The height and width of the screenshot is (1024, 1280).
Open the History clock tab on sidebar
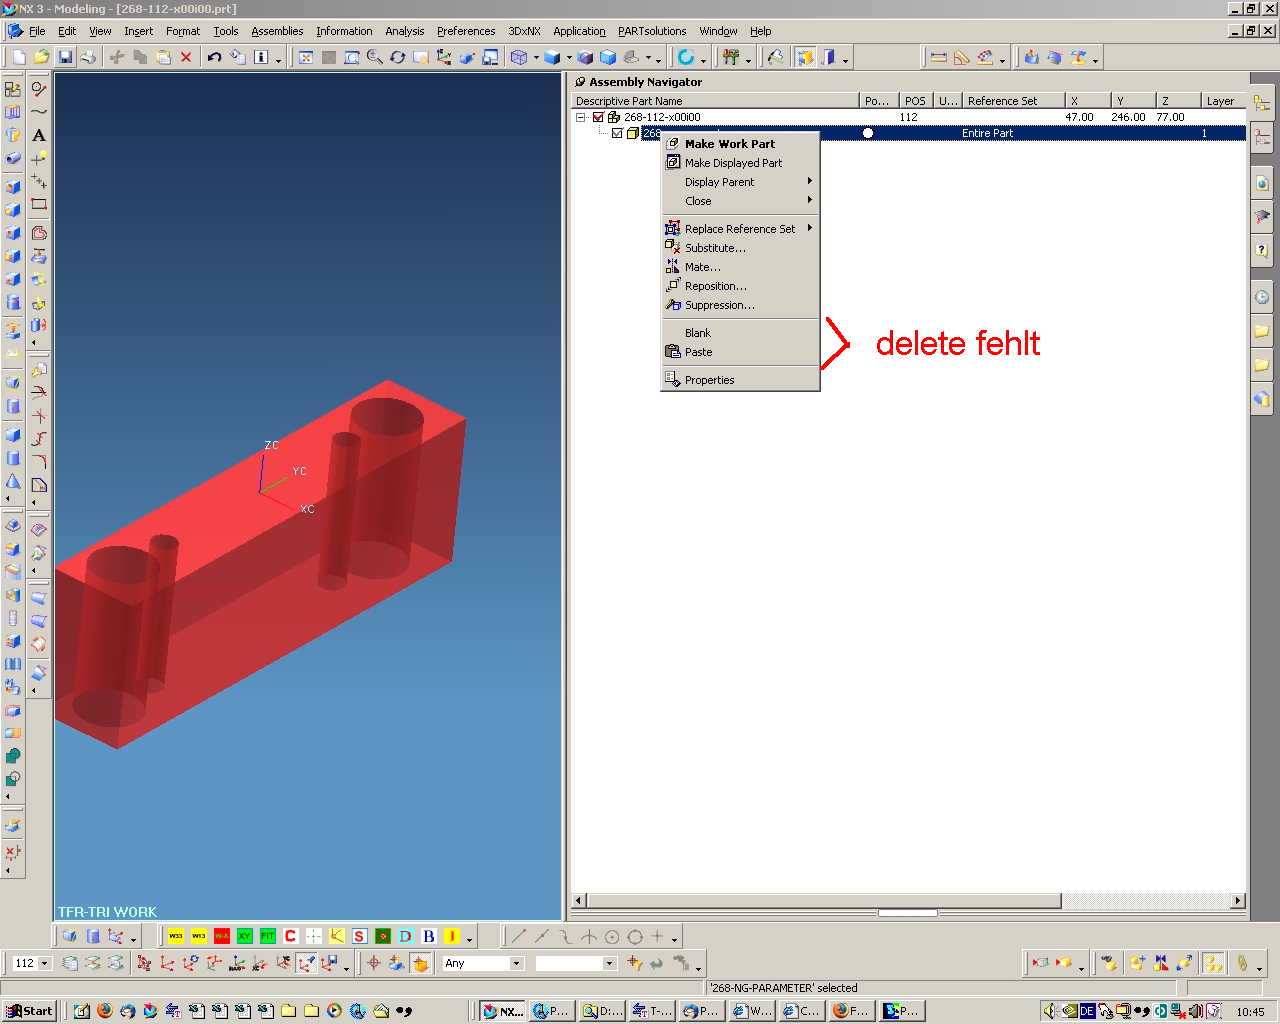(1262, 298)
